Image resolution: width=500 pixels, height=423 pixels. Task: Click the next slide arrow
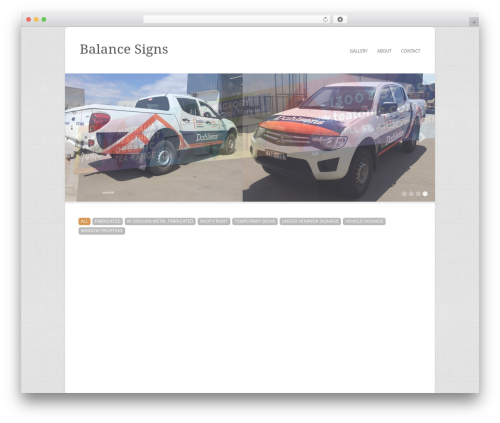(422, 137)
